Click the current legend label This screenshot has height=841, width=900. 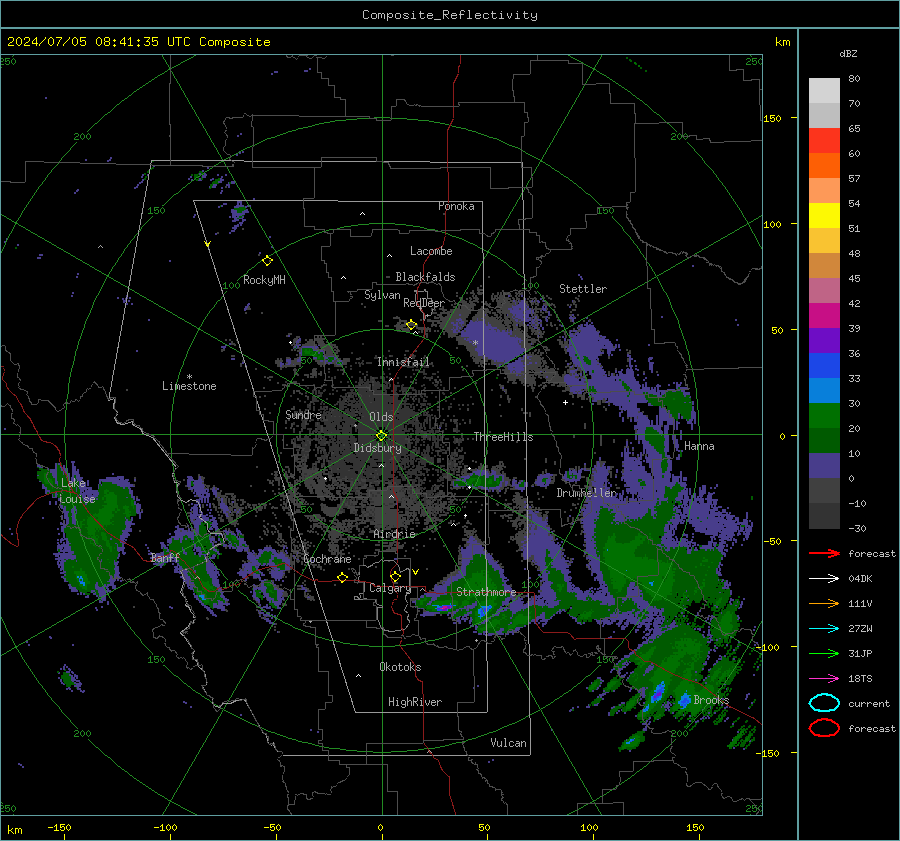coord(868,703)
